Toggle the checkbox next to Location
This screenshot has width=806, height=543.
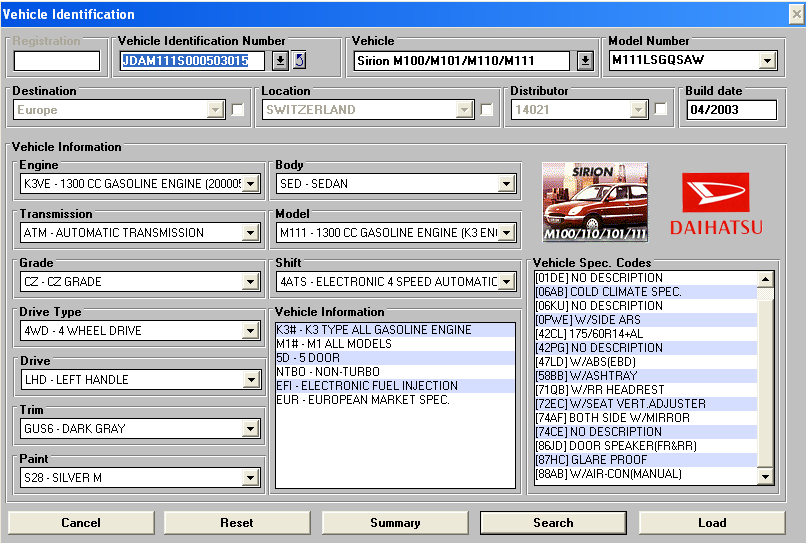coord(487,110)
